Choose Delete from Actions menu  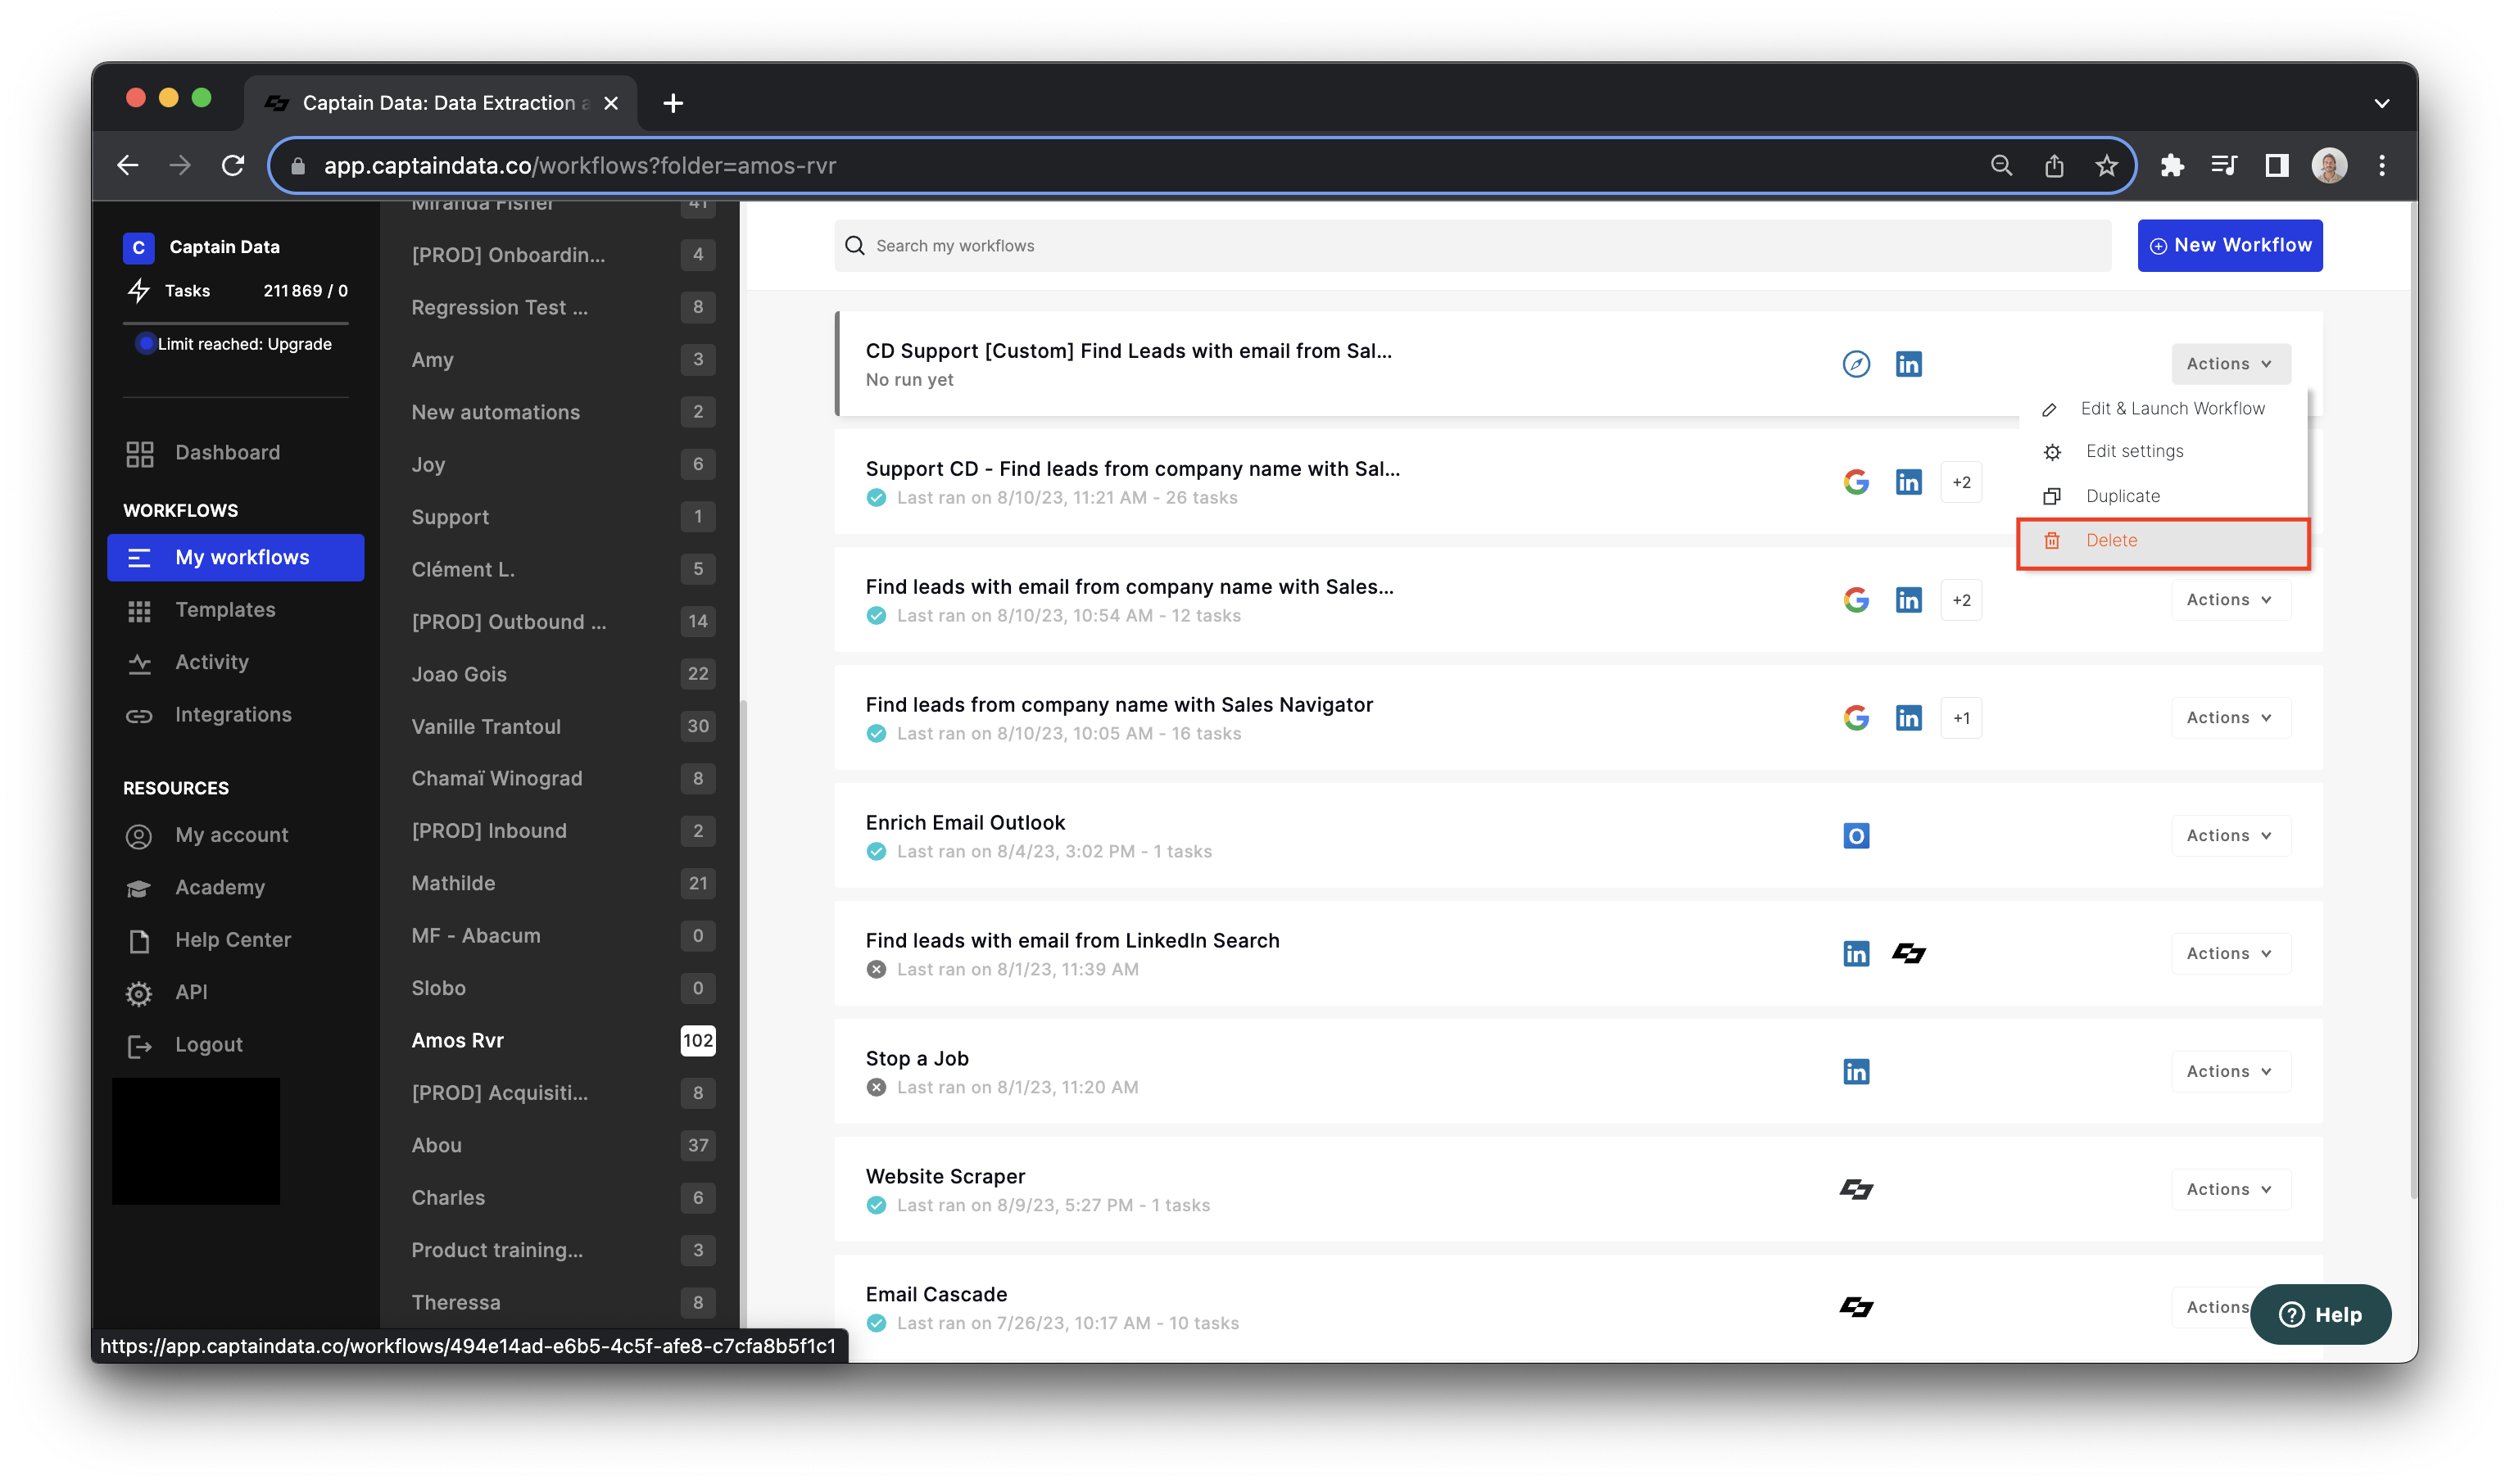(x=2163, y=541)
